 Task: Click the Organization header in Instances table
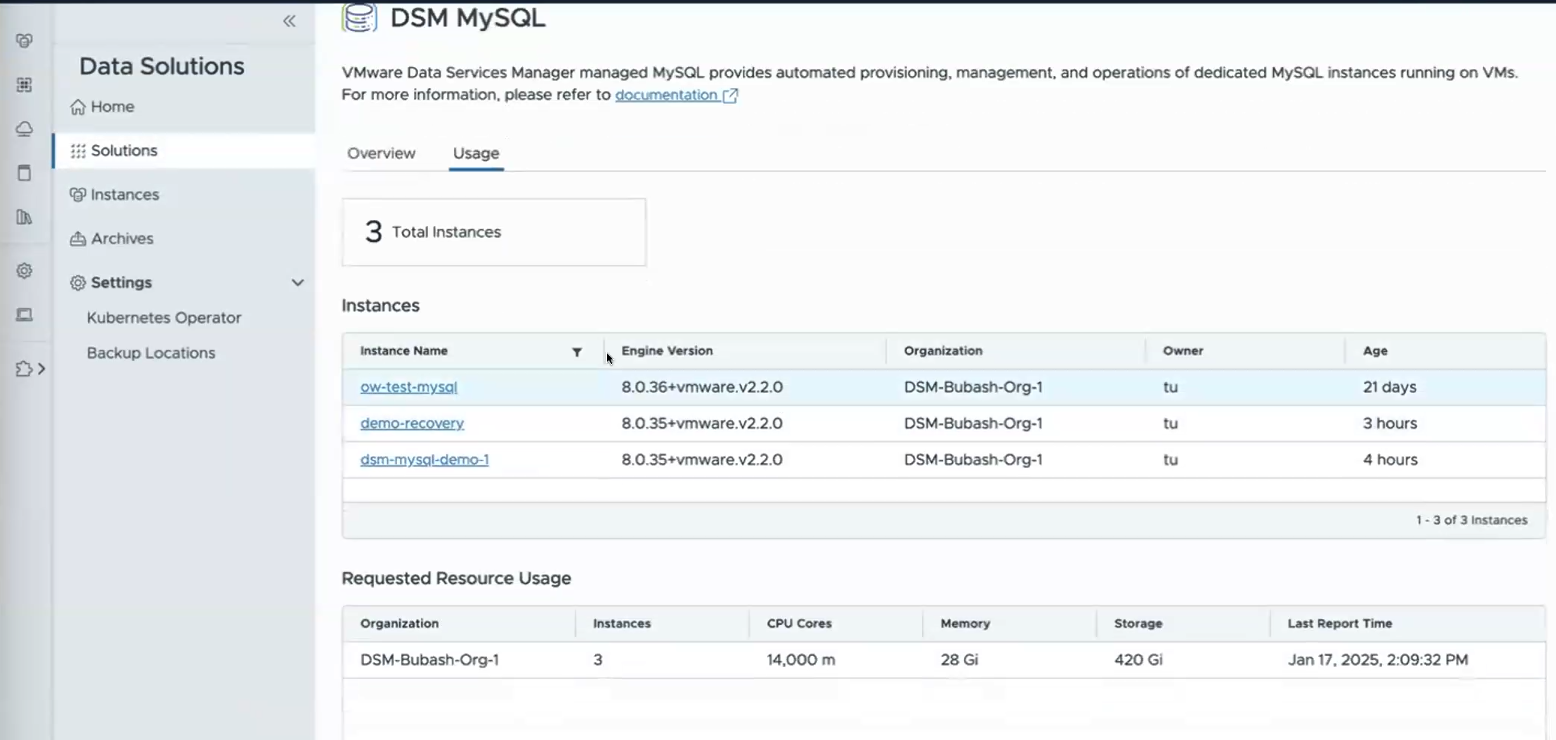click(x=943, y=351)
